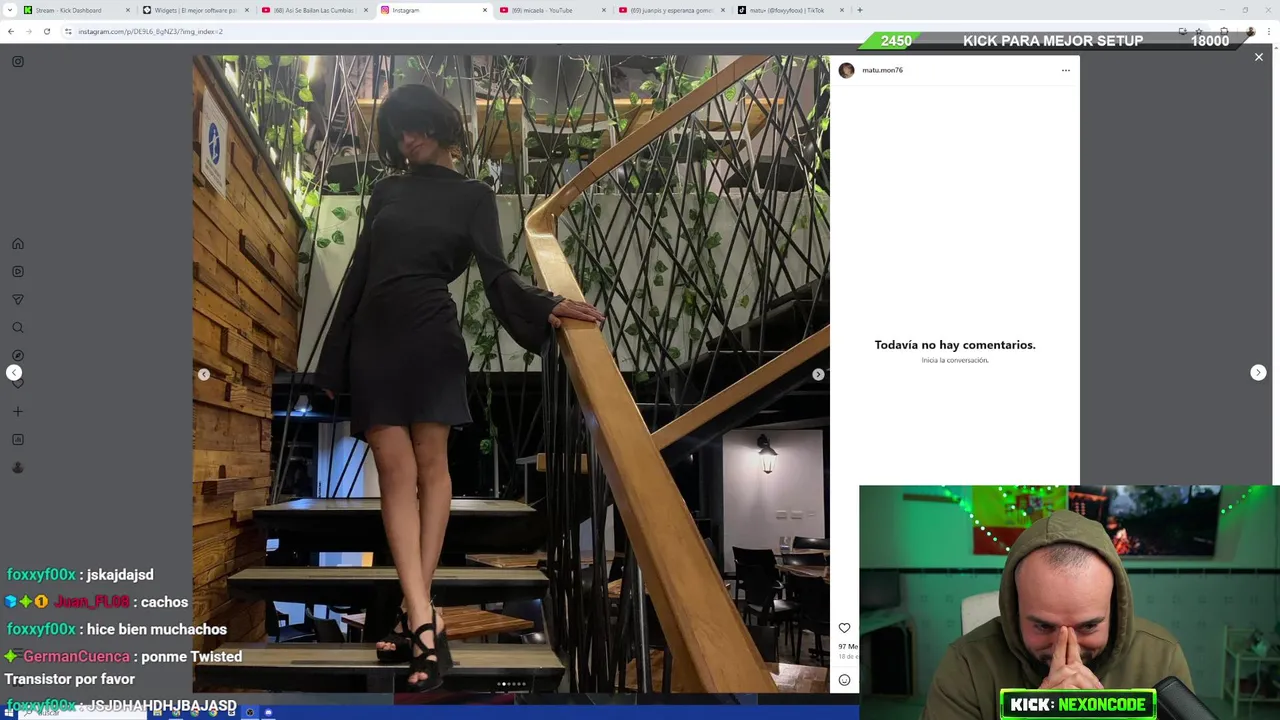Viewport: 1280px width, 720px height.
Task: Open the emoji picker for comments
Action: 844,680
